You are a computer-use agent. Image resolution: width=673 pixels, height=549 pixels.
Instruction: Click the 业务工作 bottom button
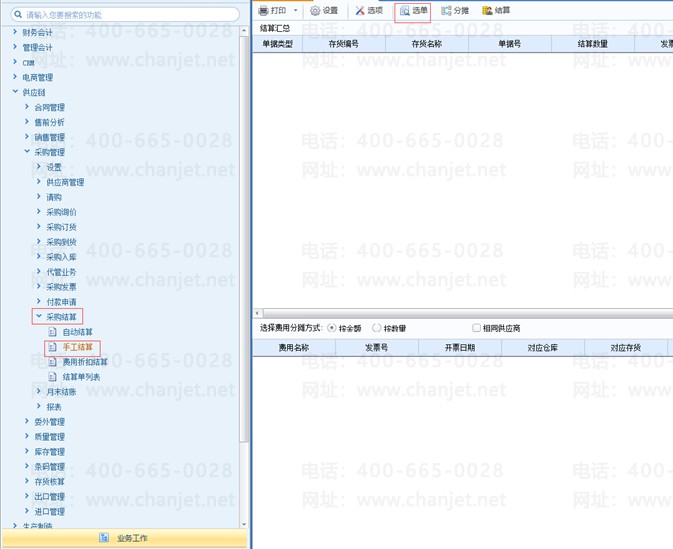[x=124, y=538]
